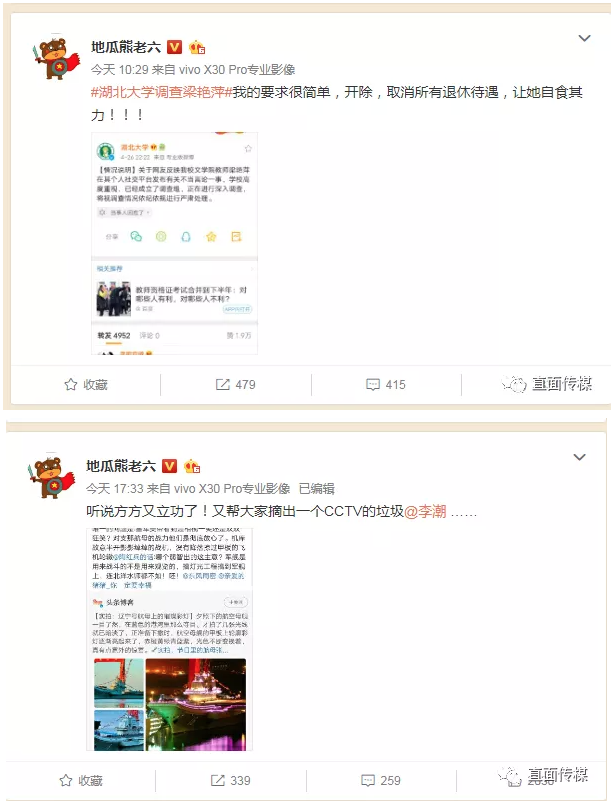This screenshot has width=612, height=806.
Task: Expand the second post's options chevron
Action: point(579,457)
